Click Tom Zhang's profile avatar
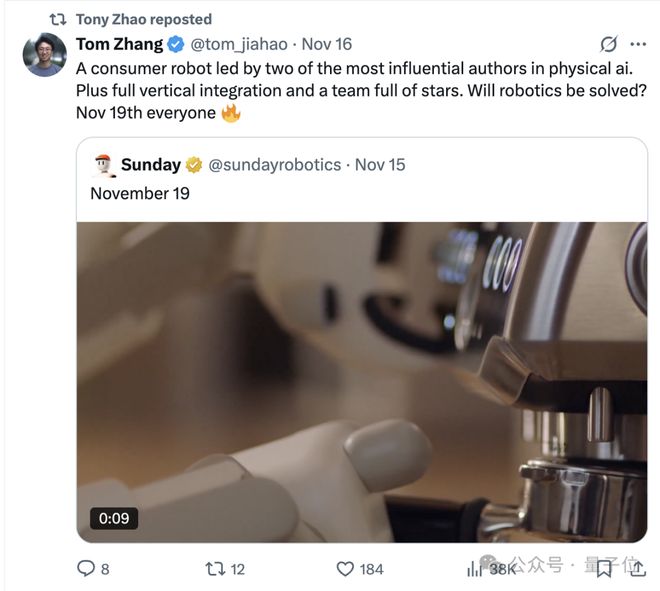Image resolution: width=660 pixels, height=591 pixels. pos(44,55)
